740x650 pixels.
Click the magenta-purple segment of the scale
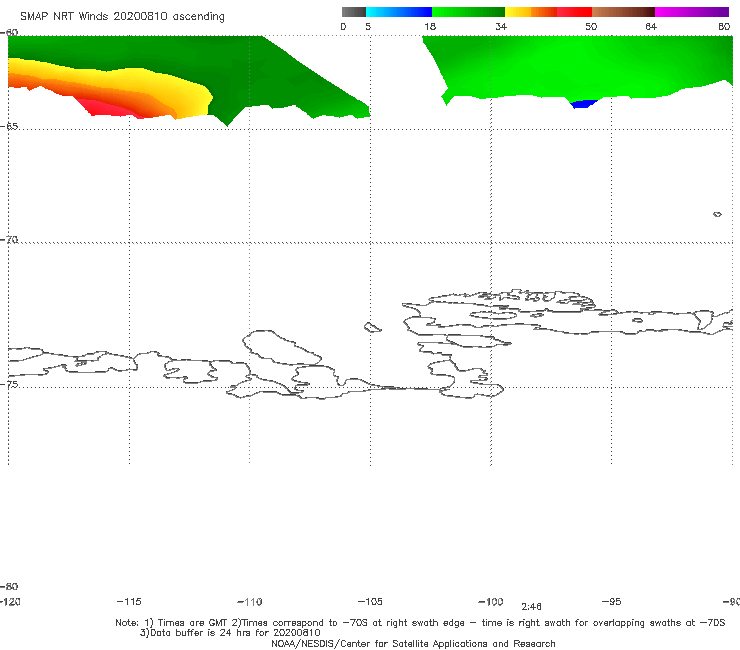pyautogui.click(x=692, y=12)
